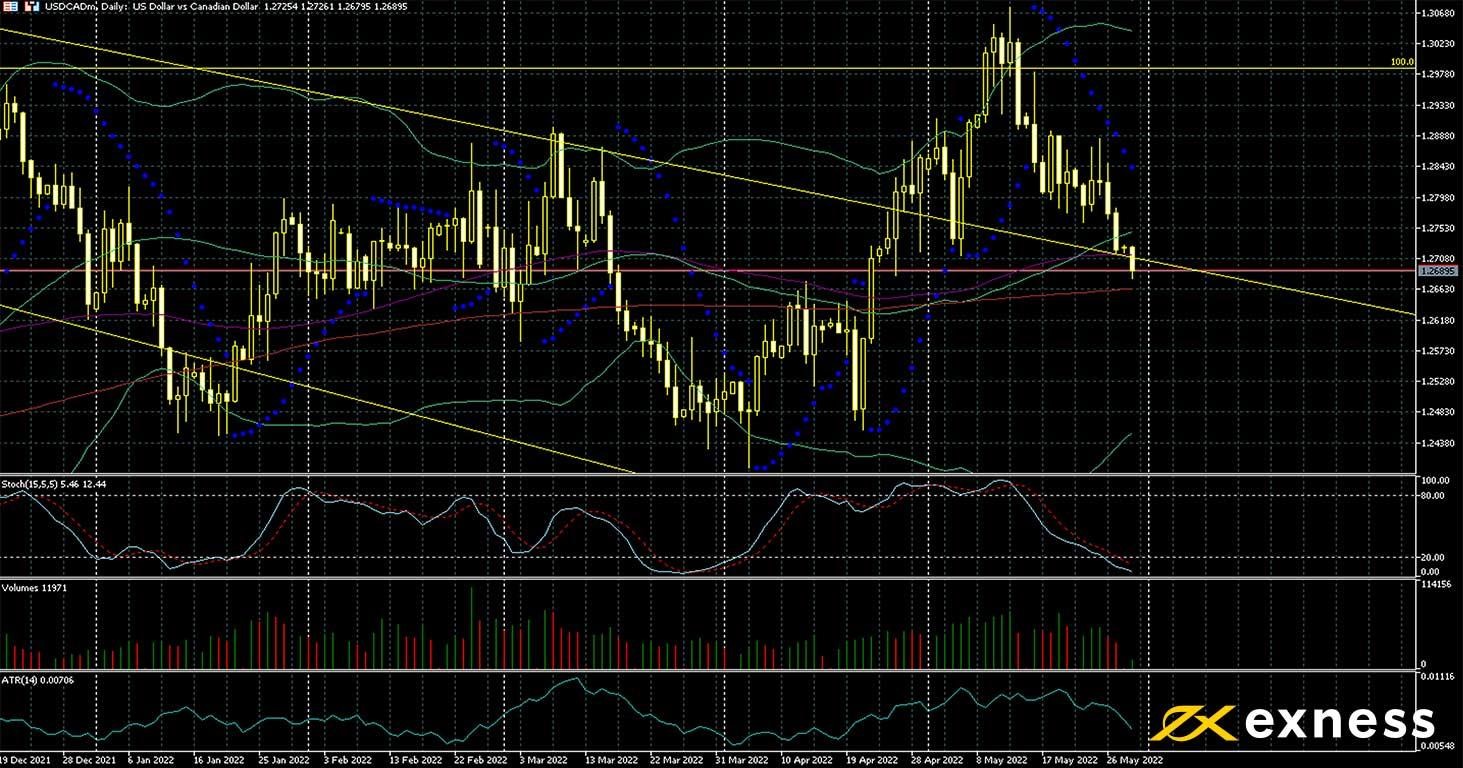This screenshot has width=1463, height=768.
Task: Click the 25 Jan 2022 date label
Action: click(x=283, y=760)
